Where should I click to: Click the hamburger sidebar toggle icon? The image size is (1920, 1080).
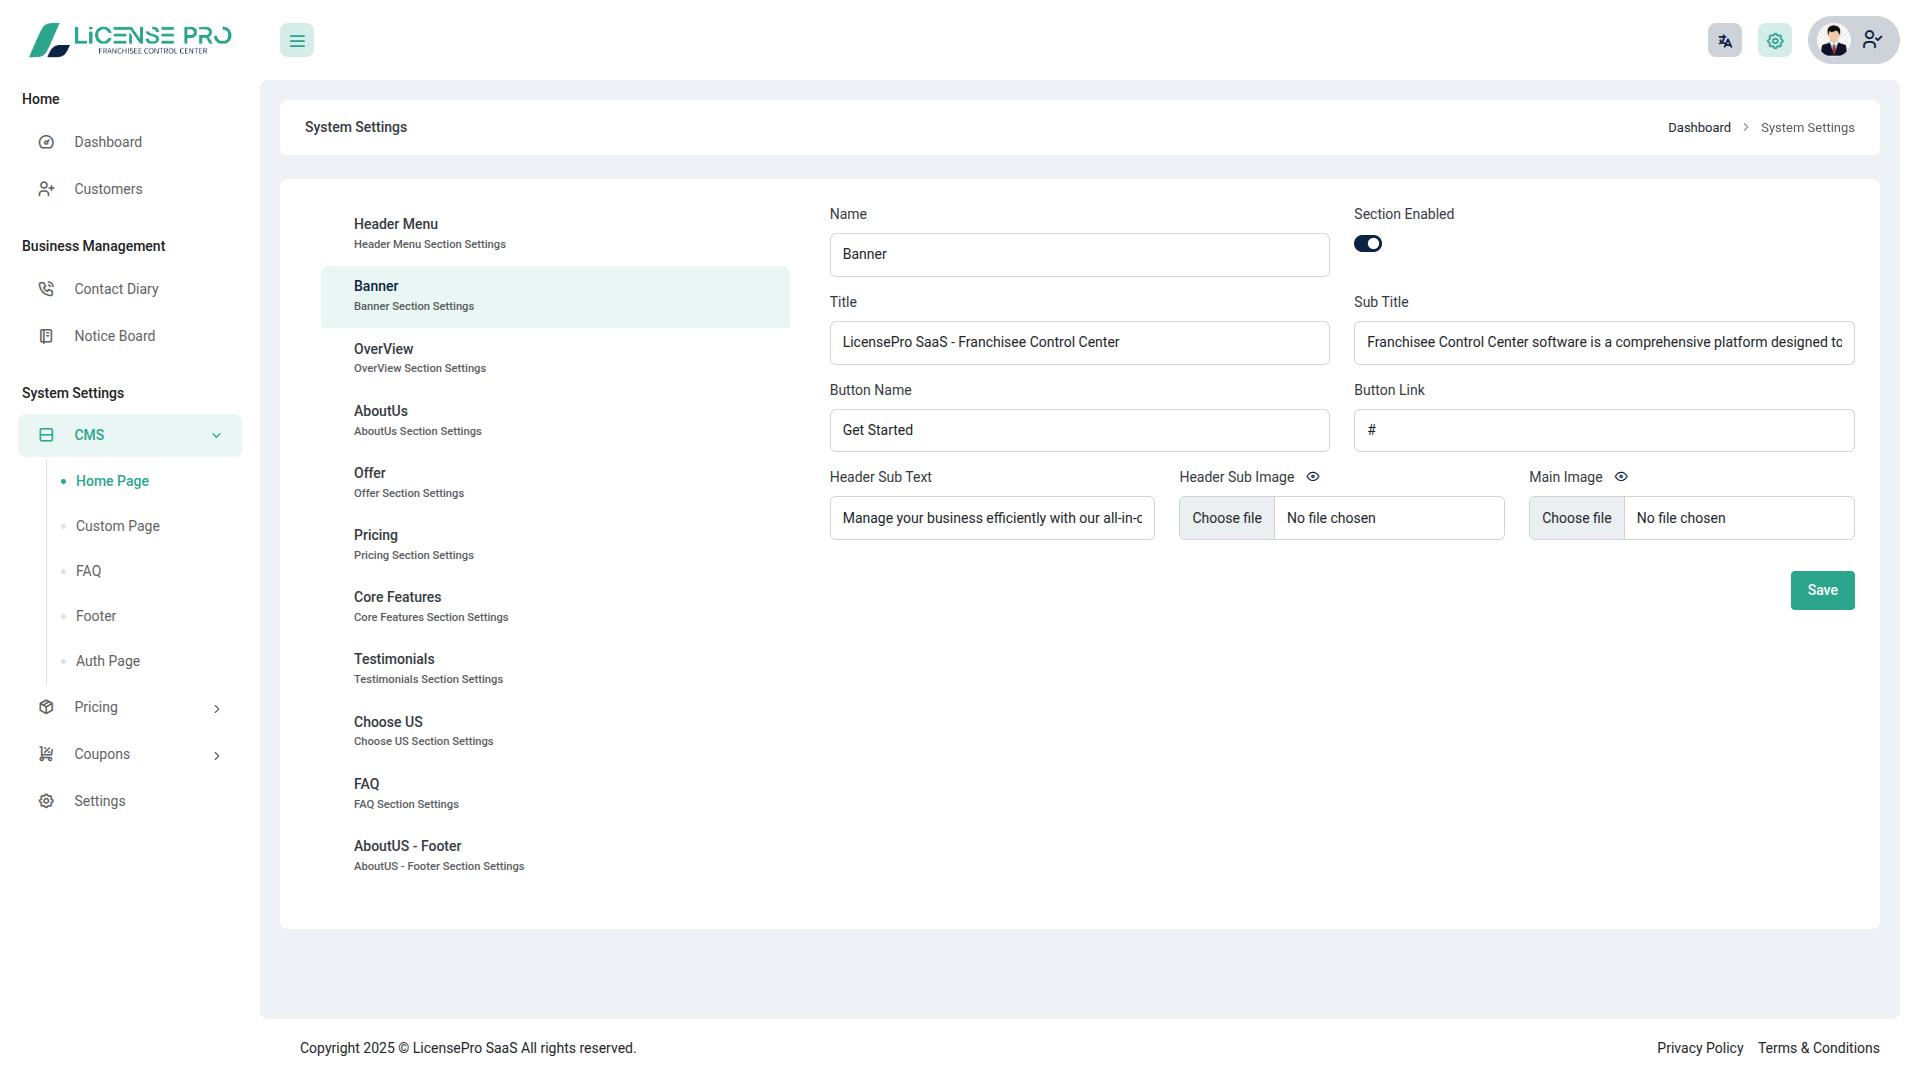(297, 41)
